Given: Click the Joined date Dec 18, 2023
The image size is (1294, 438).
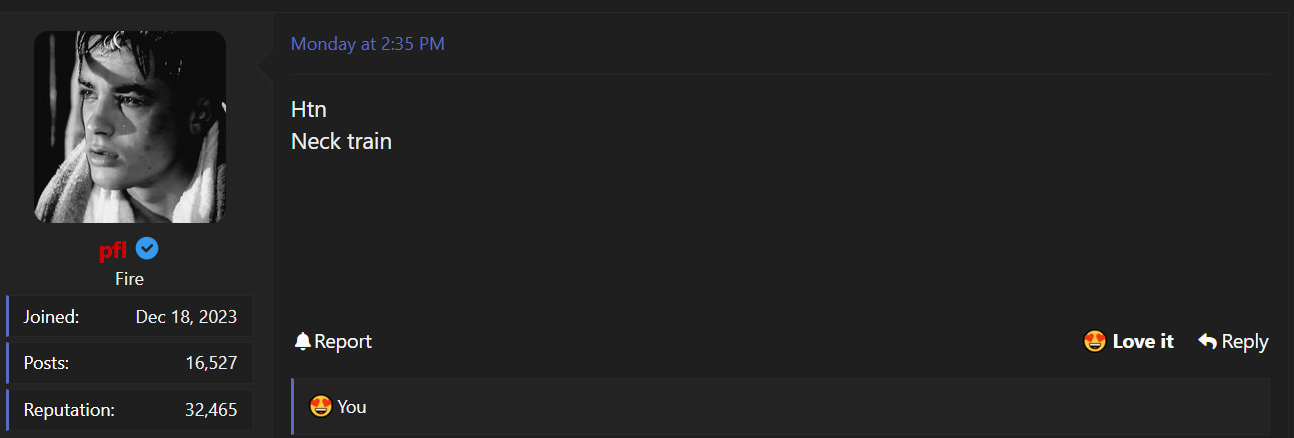Looking at the screenshot, I should click(x=186, y=317).
